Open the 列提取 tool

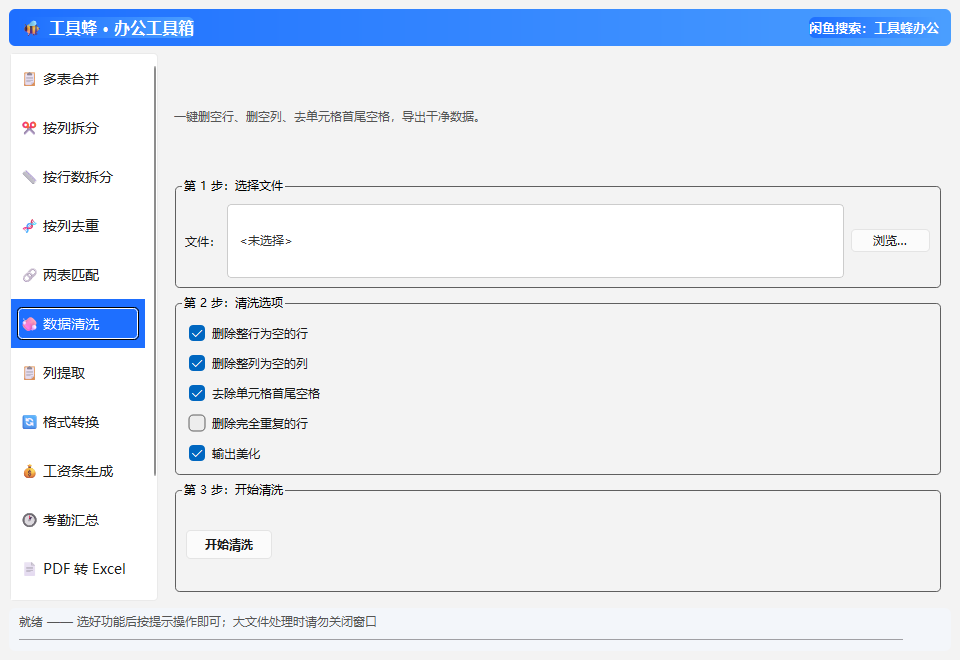(x=78, y=373)
